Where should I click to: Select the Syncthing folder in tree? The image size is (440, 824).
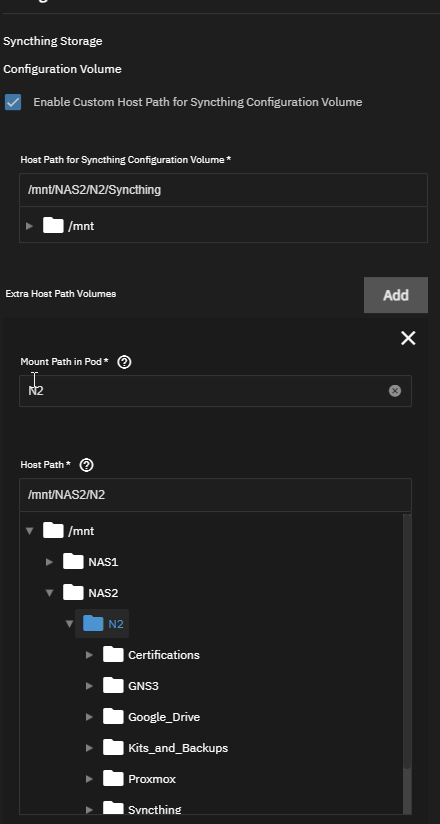155,809
